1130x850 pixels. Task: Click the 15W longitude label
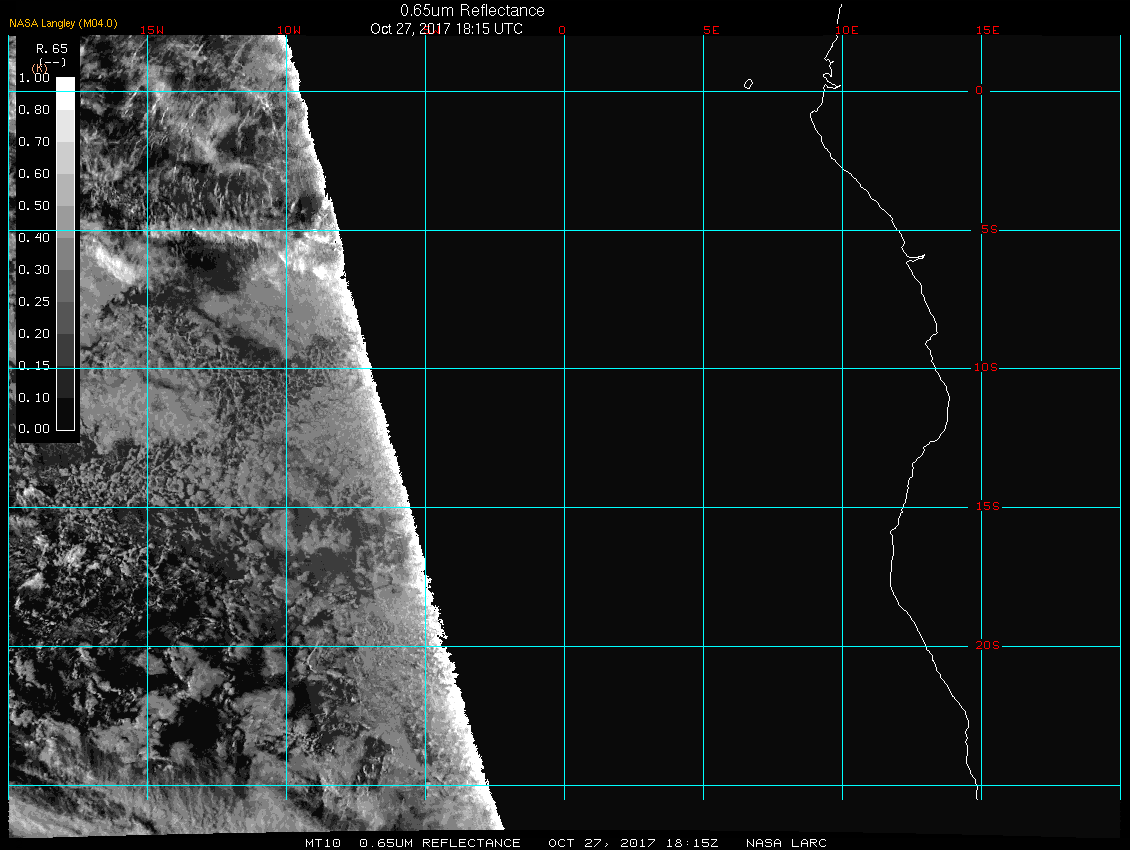(x=152, y=30)
